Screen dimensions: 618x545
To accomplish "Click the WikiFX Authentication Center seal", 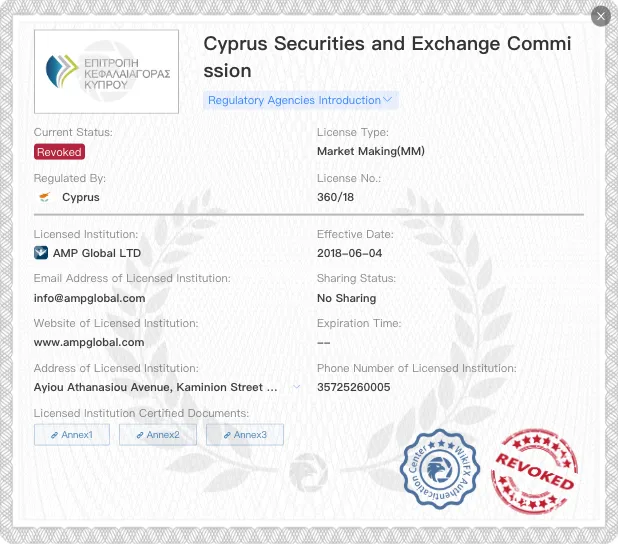I will click(x=439, y=469).
